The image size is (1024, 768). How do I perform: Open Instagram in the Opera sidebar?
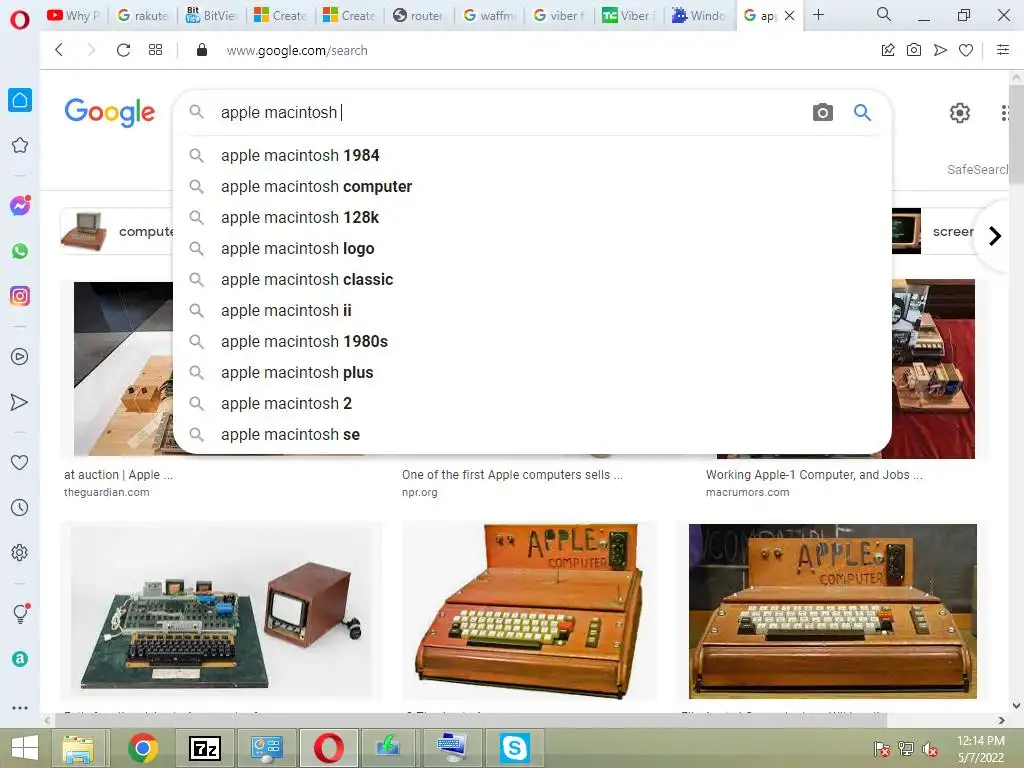[20, 296]
